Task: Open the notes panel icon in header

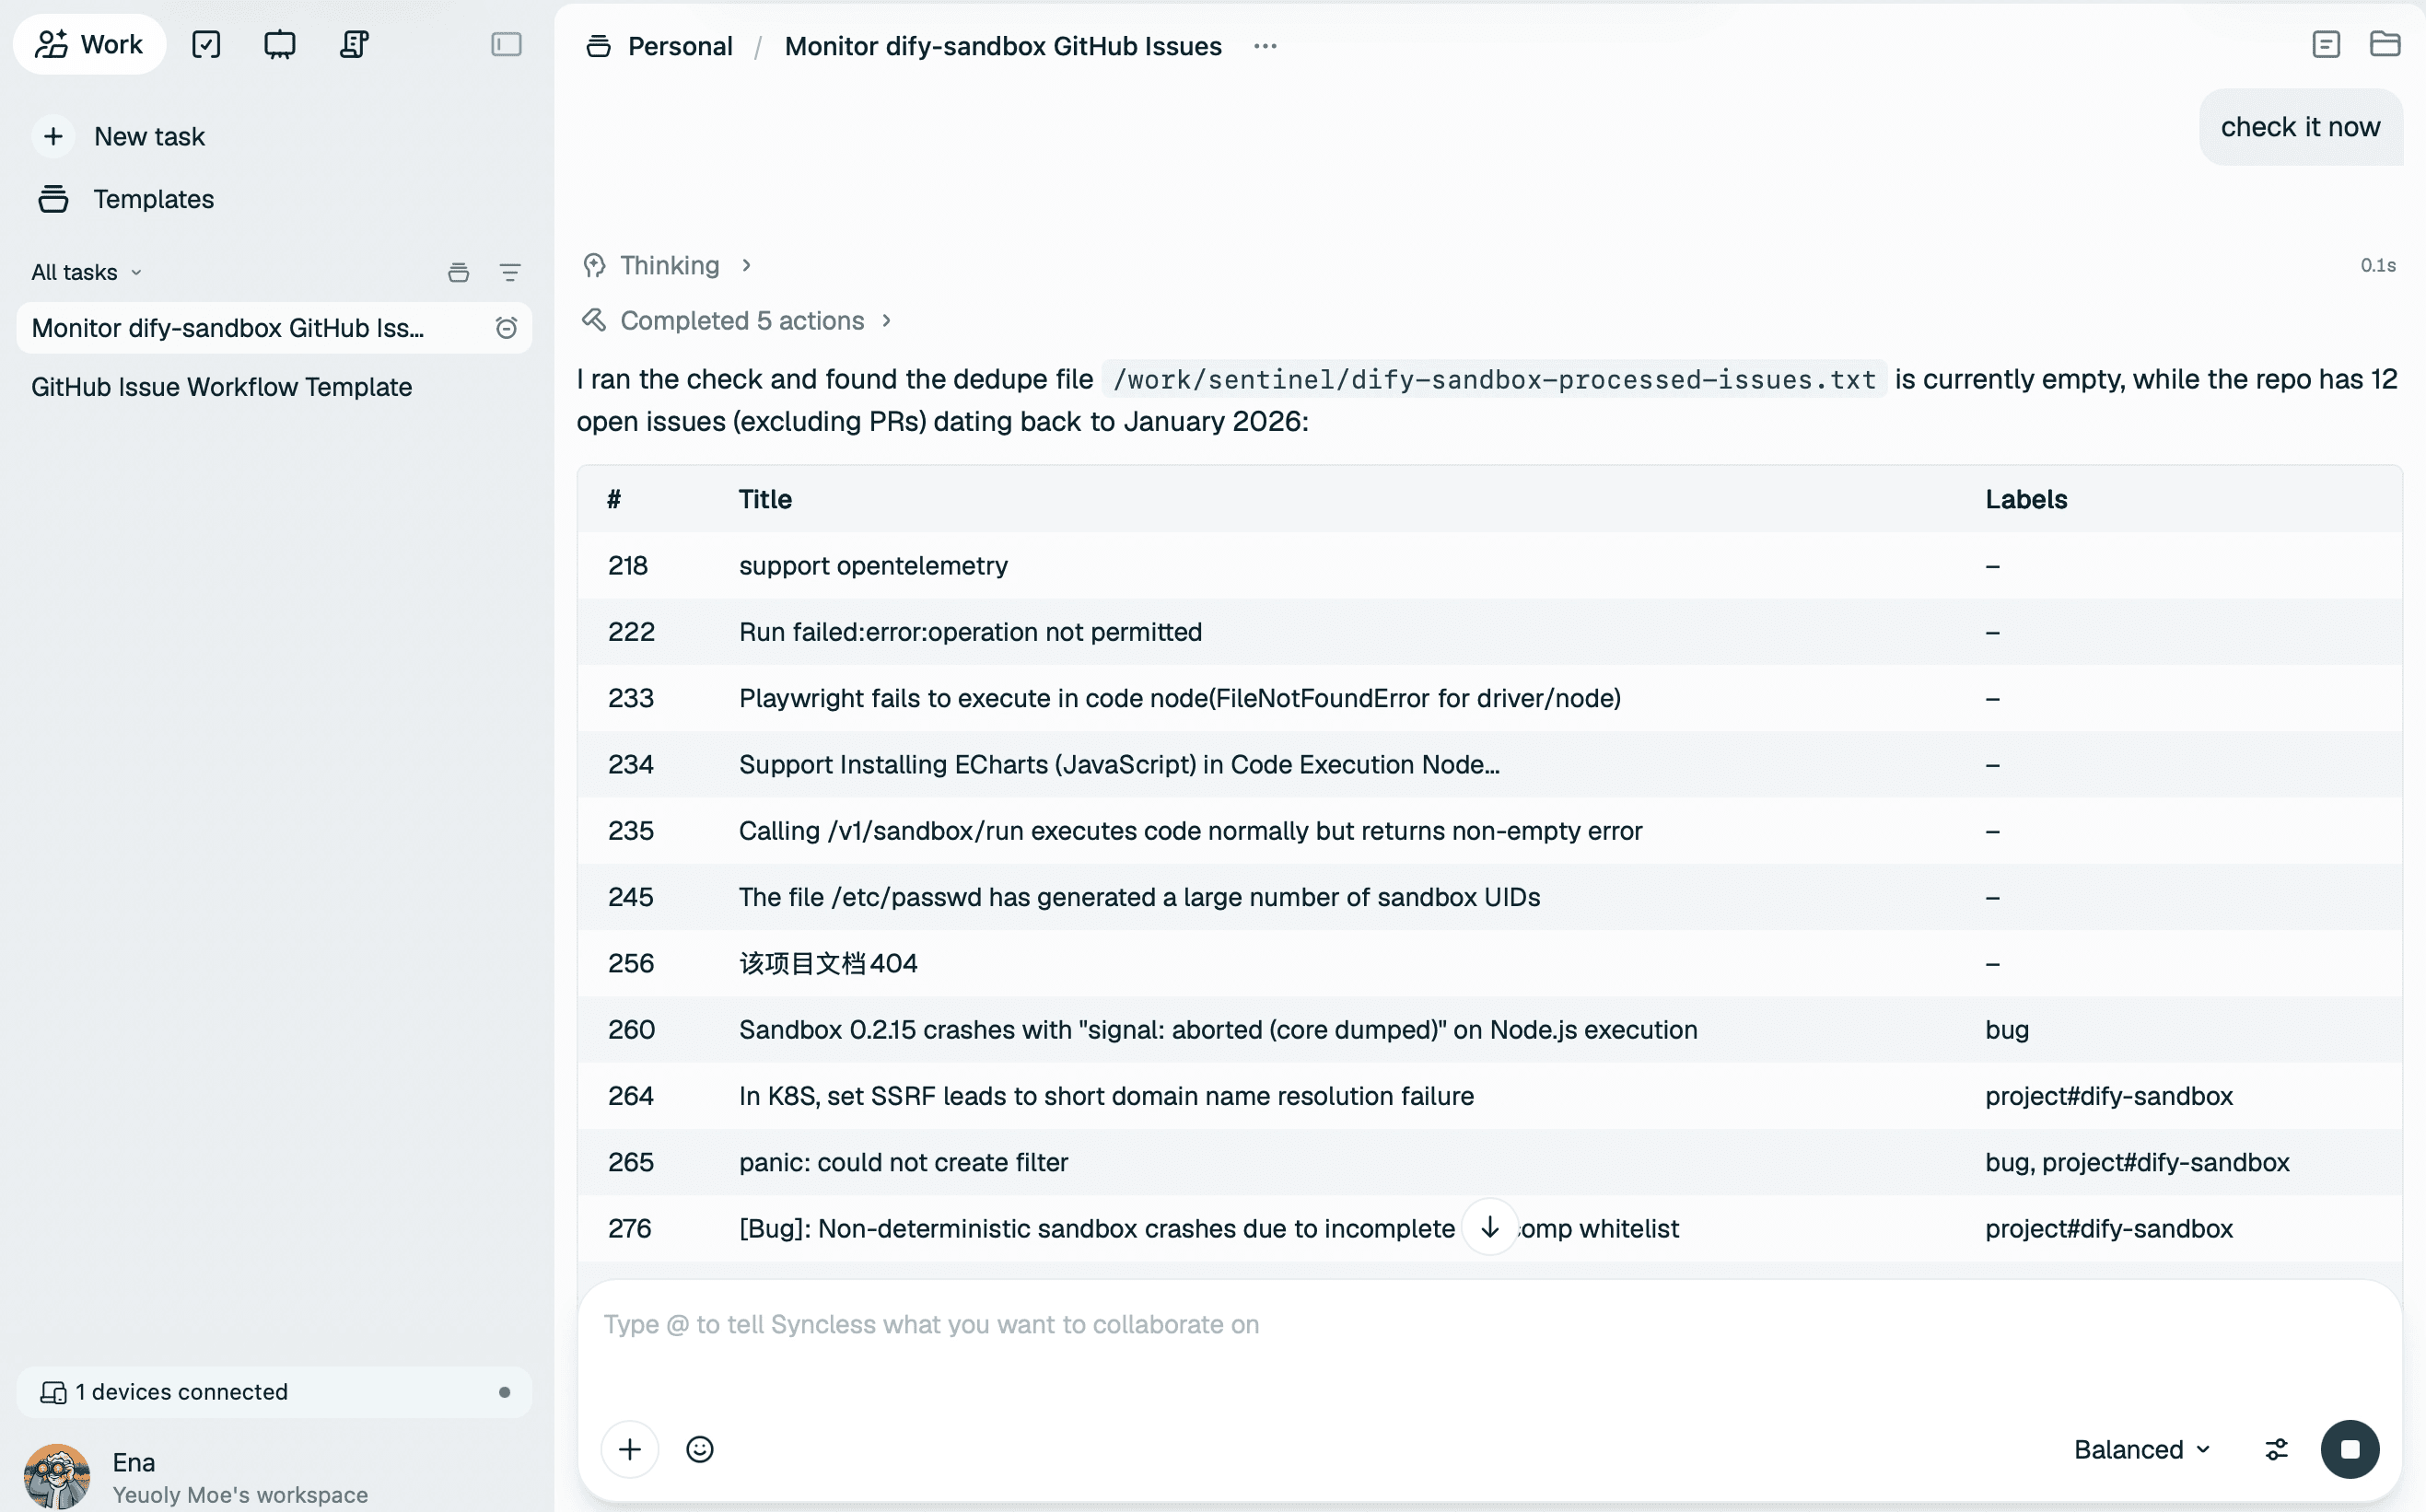Action: click(x=2326, y=44)
